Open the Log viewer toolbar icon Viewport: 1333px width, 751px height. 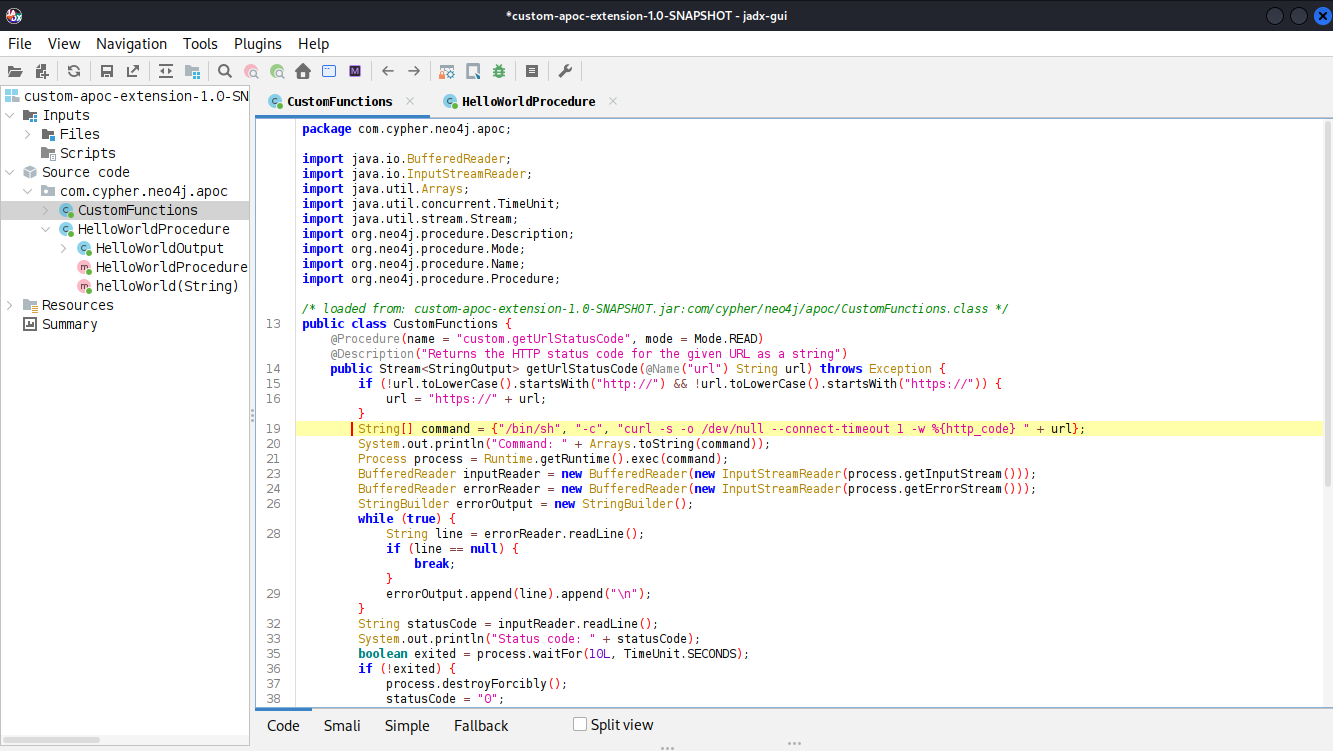pos(532,71)
